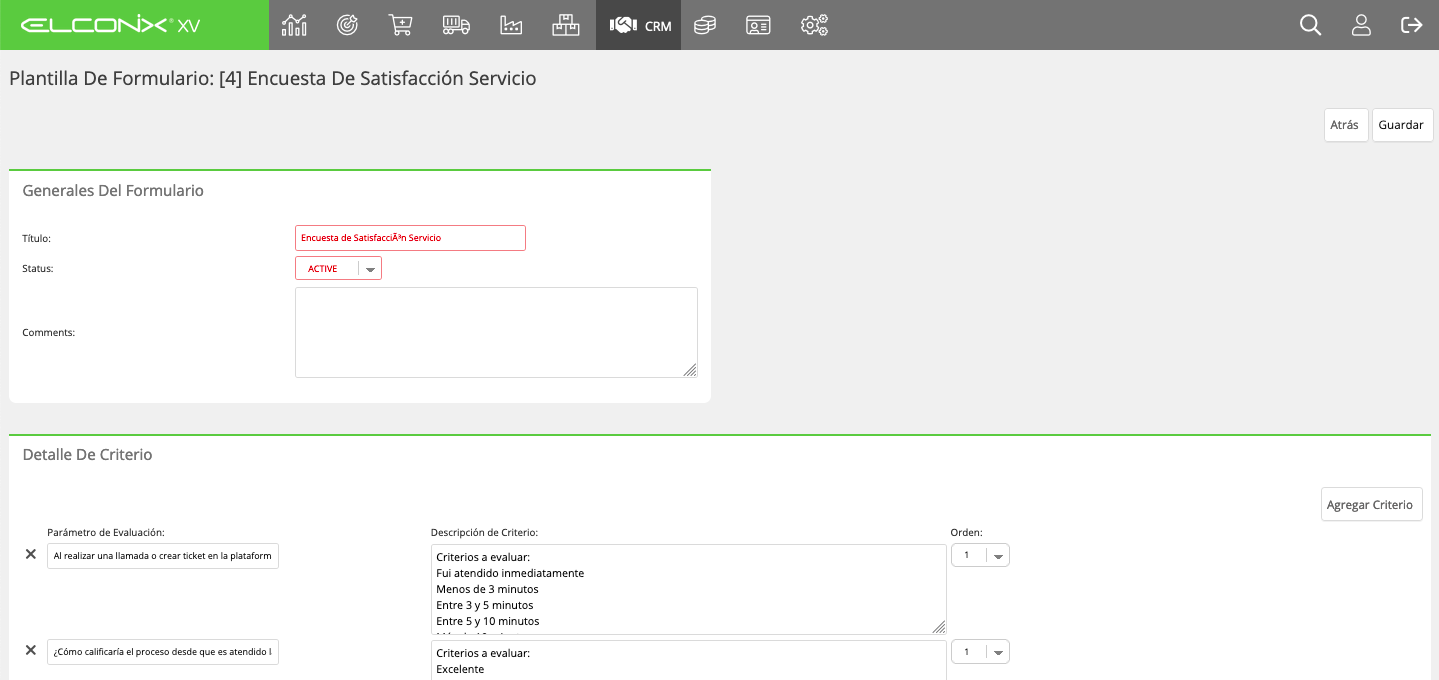Click the 'Generales Del Formulario' heading
Image resolution: width=1439 pixels, height=680 pixels.
pos(113,190)
